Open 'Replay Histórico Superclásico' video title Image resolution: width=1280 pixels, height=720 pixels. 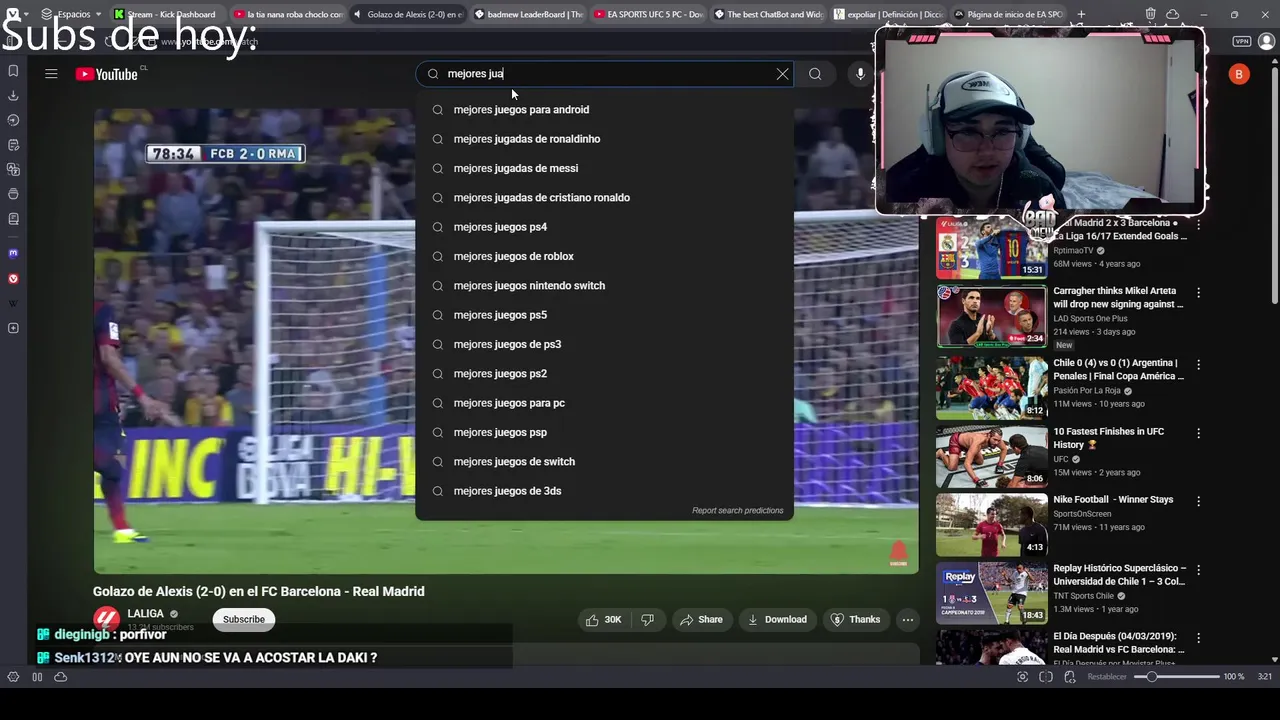pyautogui.click(x=1118, y=575)
